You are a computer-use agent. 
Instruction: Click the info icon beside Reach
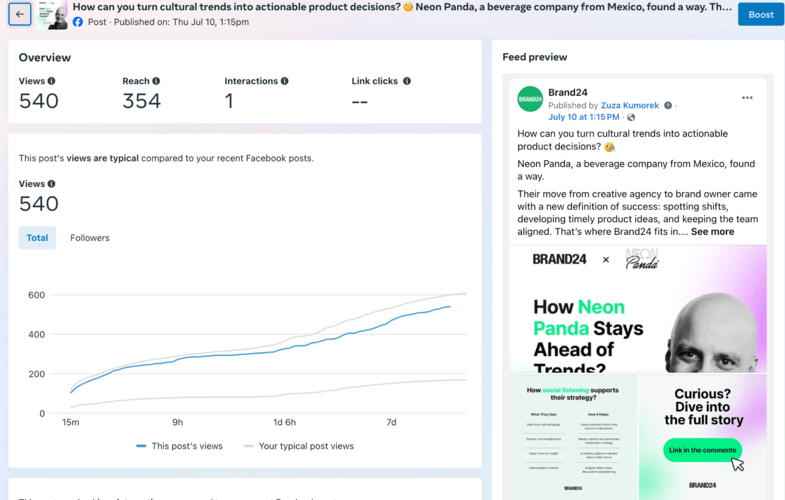tap(156, 81)
